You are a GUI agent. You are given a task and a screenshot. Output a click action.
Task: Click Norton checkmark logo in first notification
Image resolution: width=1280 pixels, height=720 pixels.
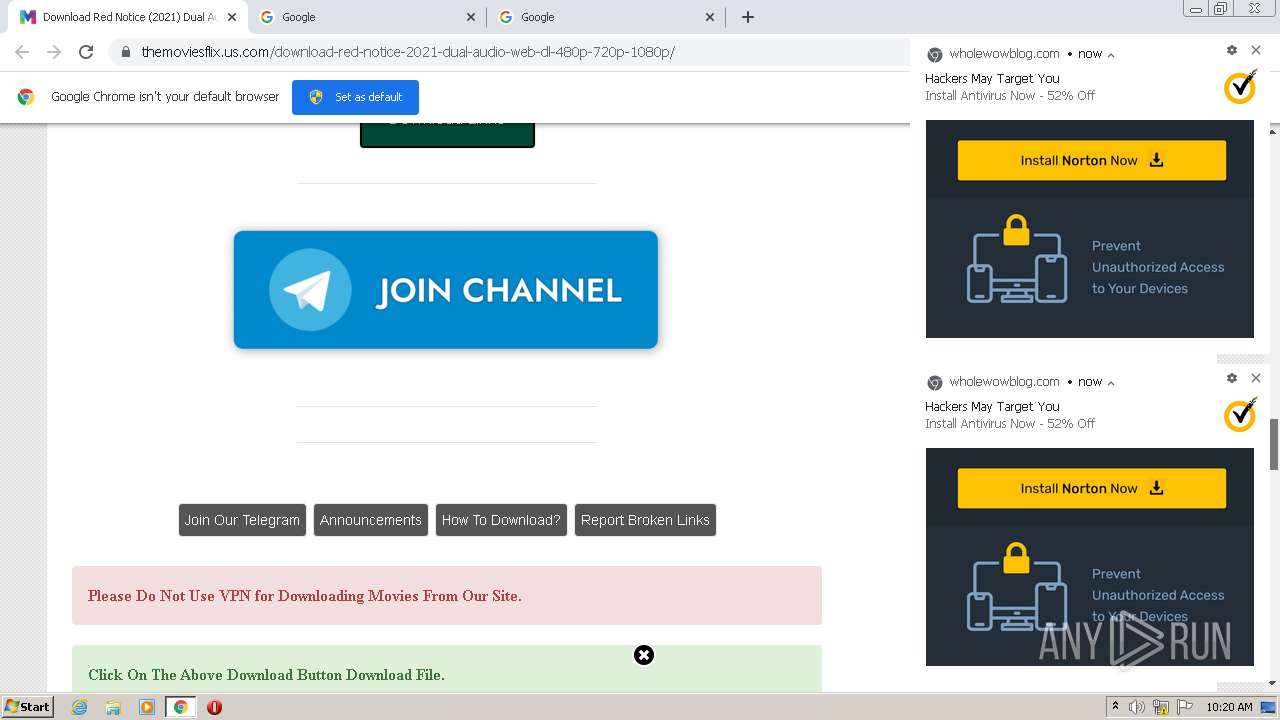(1240, 87)
